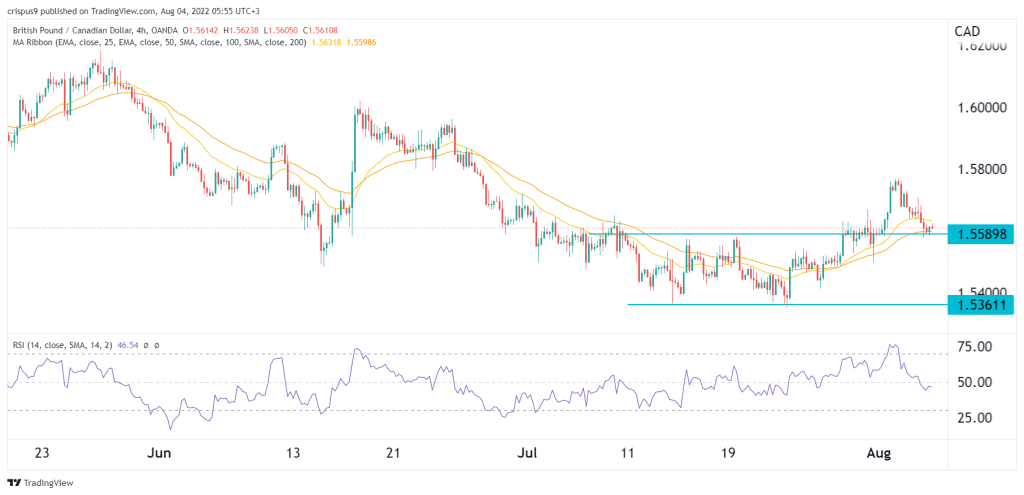Screen dimensions: 1024x495
Task: Click the low price L1.56050 readout
Action: pos(281,31)
